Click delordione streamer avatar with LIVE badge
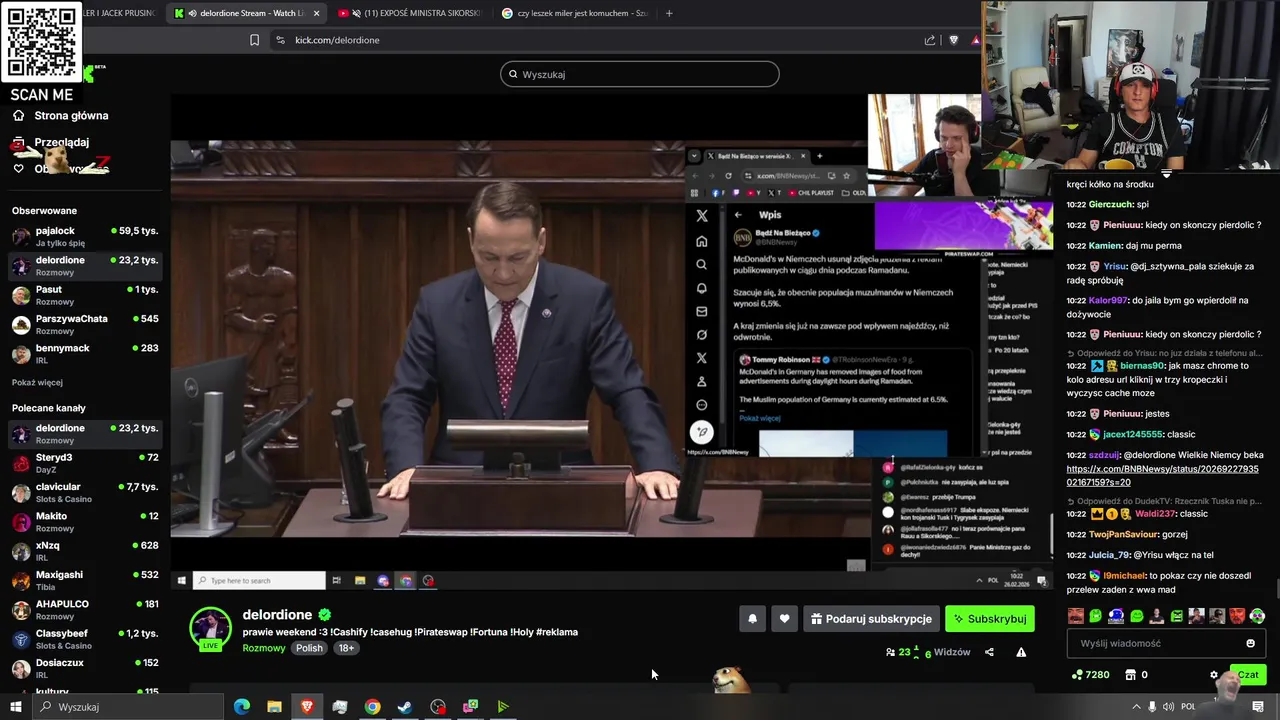Screen dimensions: 1280x720 coord(210,628)
